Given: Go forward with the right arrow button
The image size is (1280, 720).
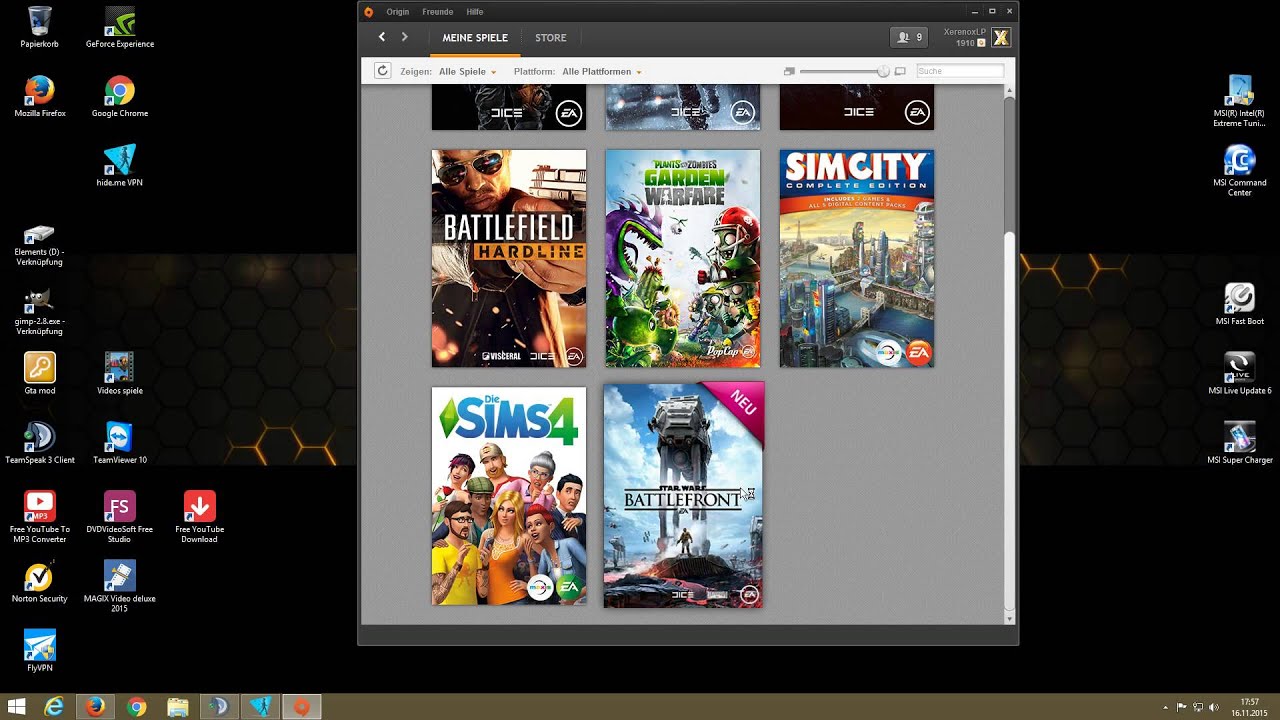Looking at the screenshot, I should [x=404, y=37].
